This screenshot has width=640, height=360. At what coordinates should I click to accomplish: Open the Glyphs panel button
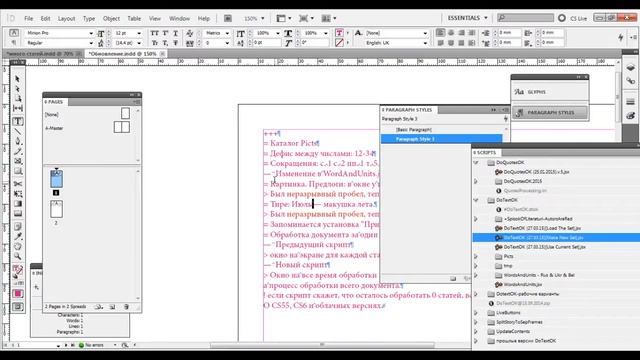(550, 92)
